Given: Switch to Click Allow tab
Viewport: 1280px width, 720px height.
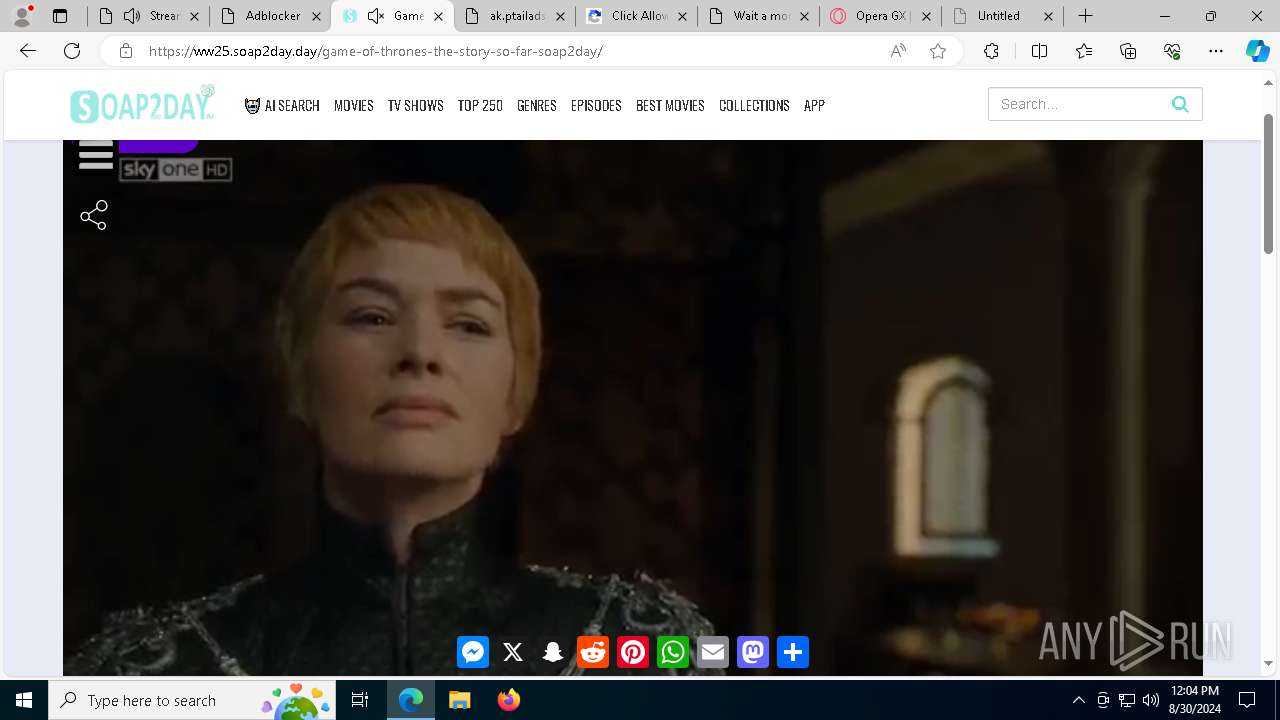Looking at the screenshot, I should coord(637,16).
